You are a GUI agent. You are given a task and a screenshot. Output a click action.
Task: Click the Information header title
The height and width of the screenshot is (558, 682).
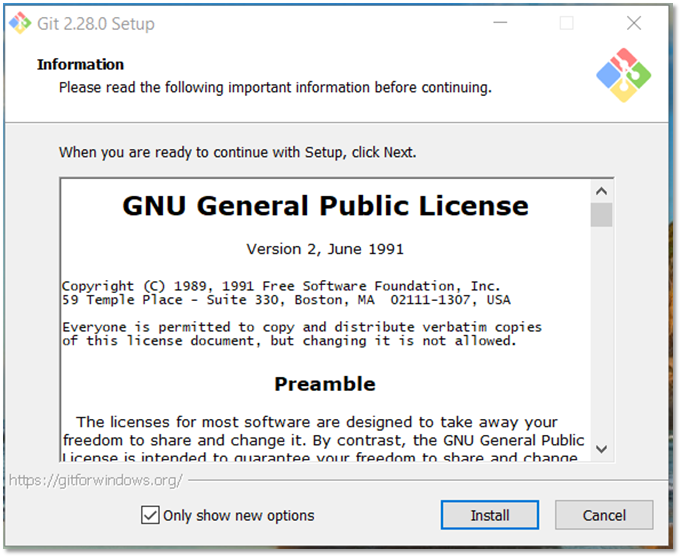80,64
